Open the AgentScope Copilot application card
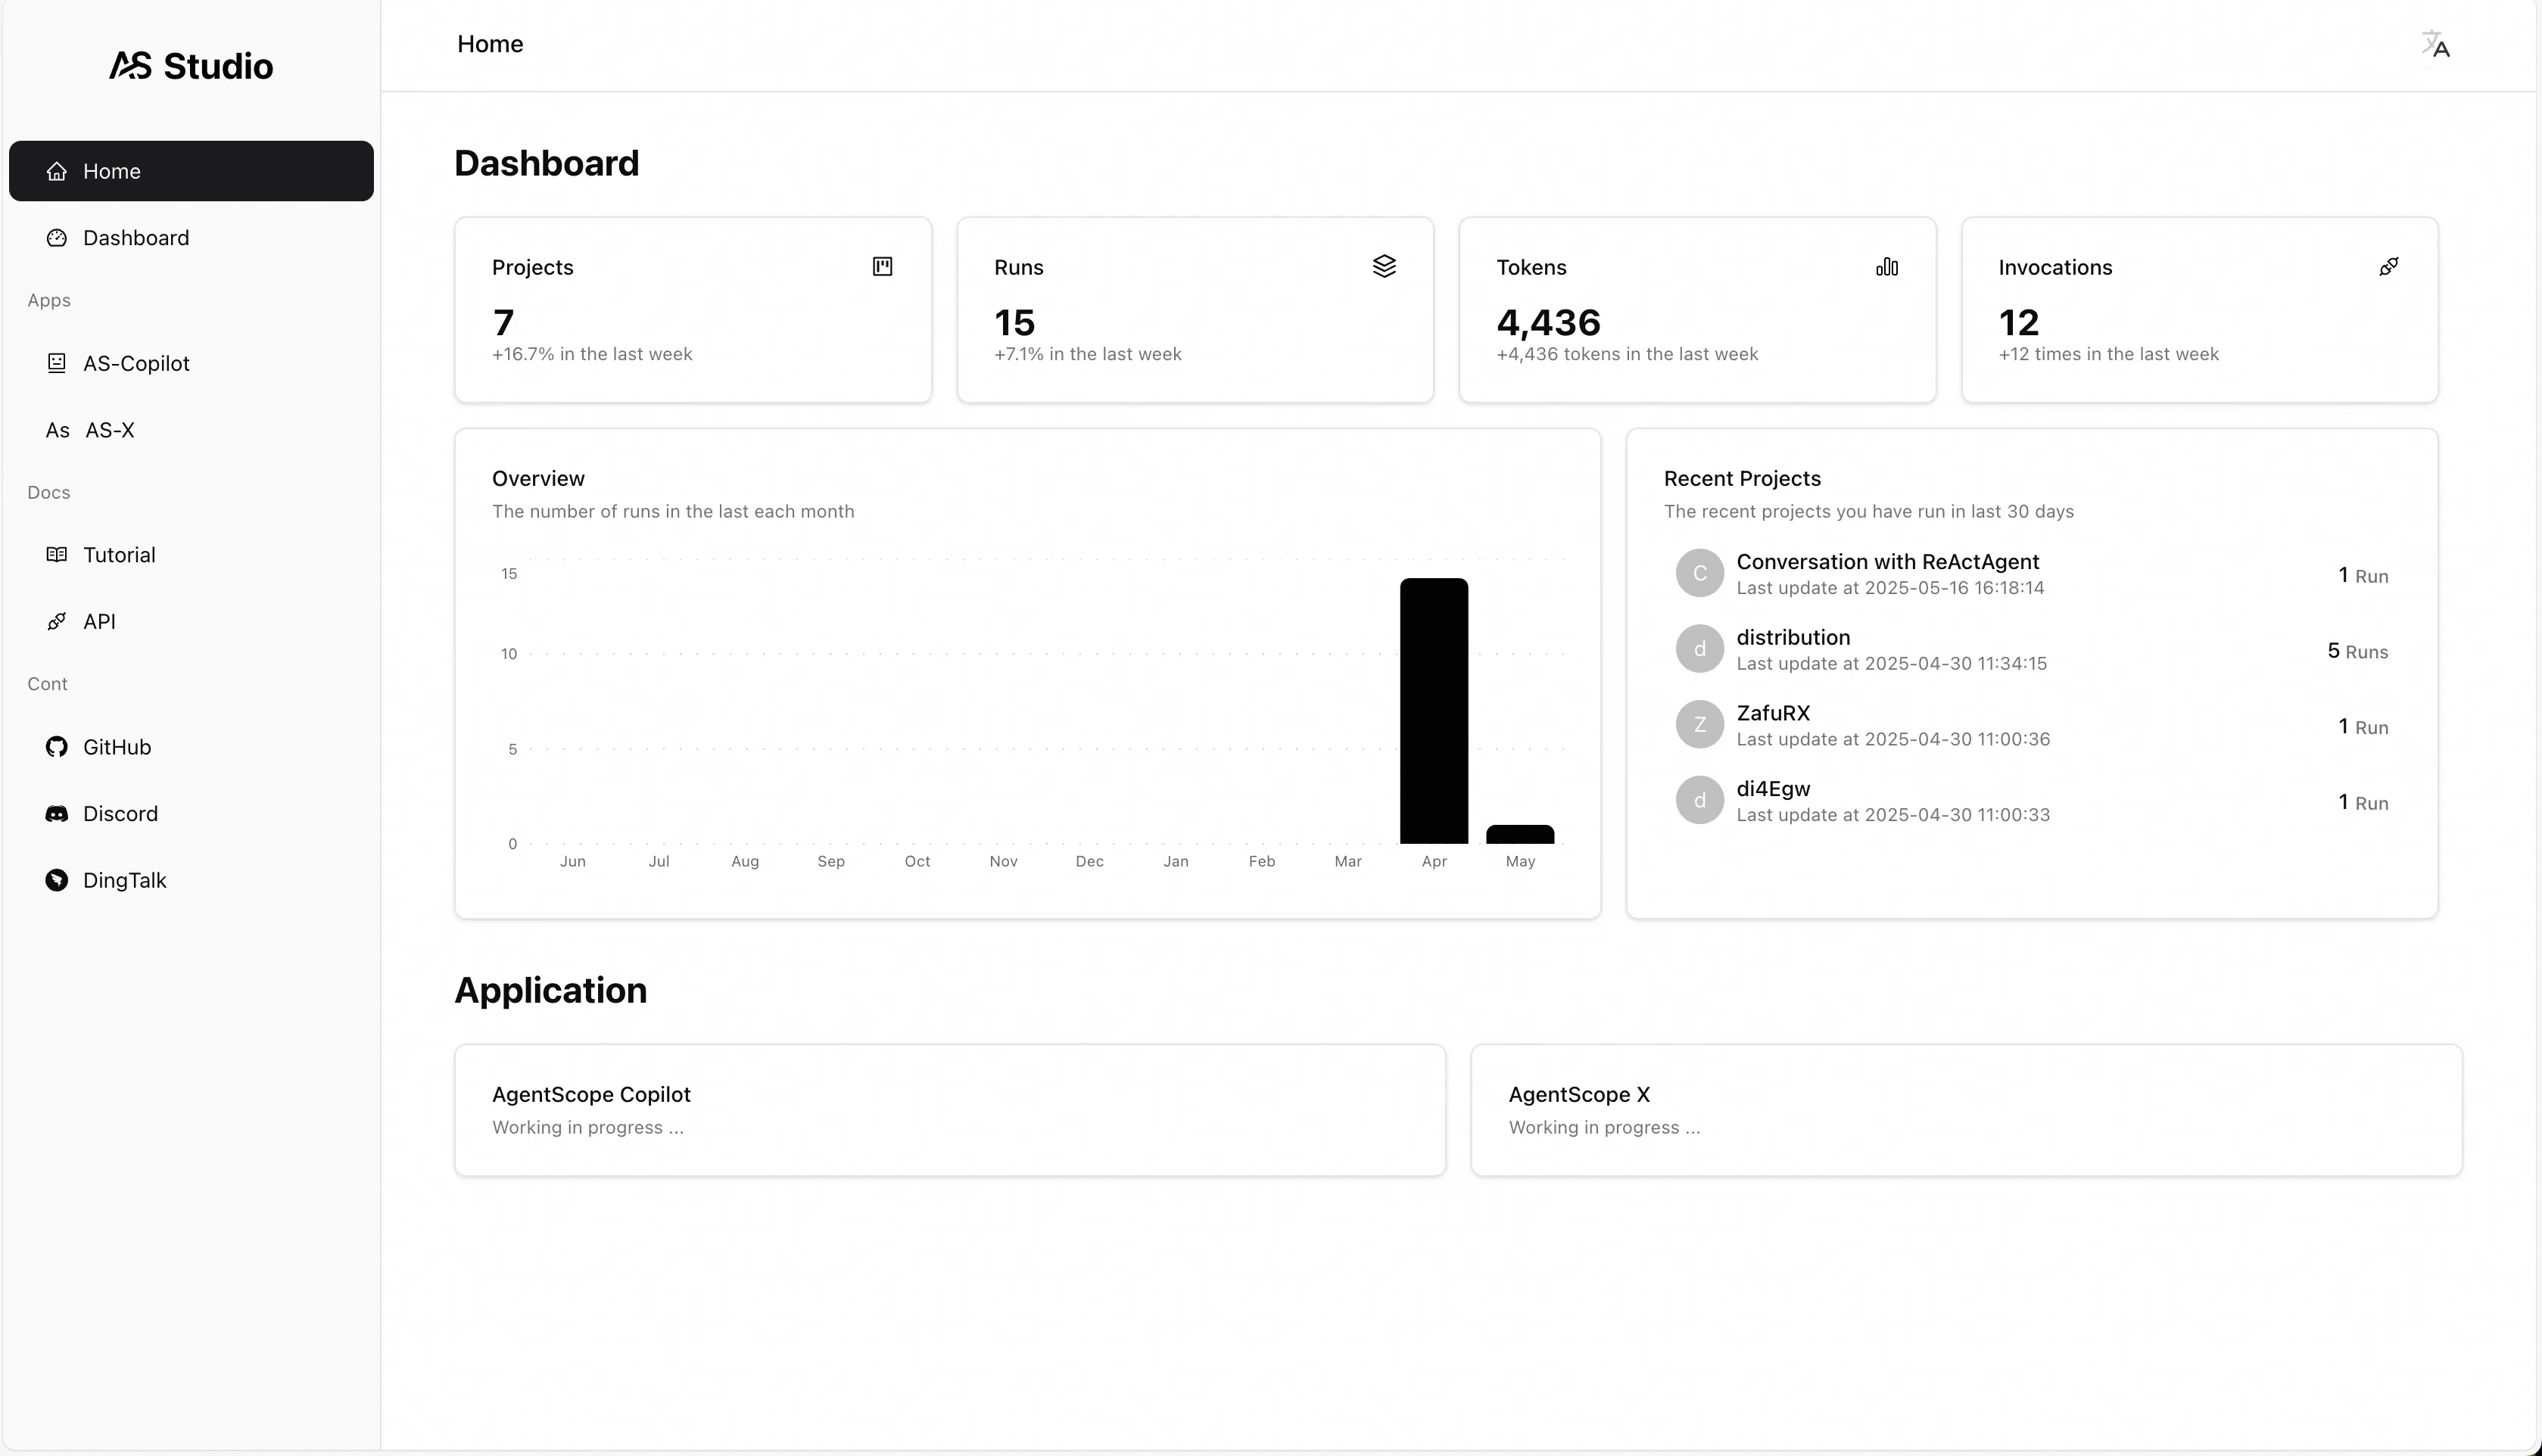2542x1456 pixels. 949,1110
